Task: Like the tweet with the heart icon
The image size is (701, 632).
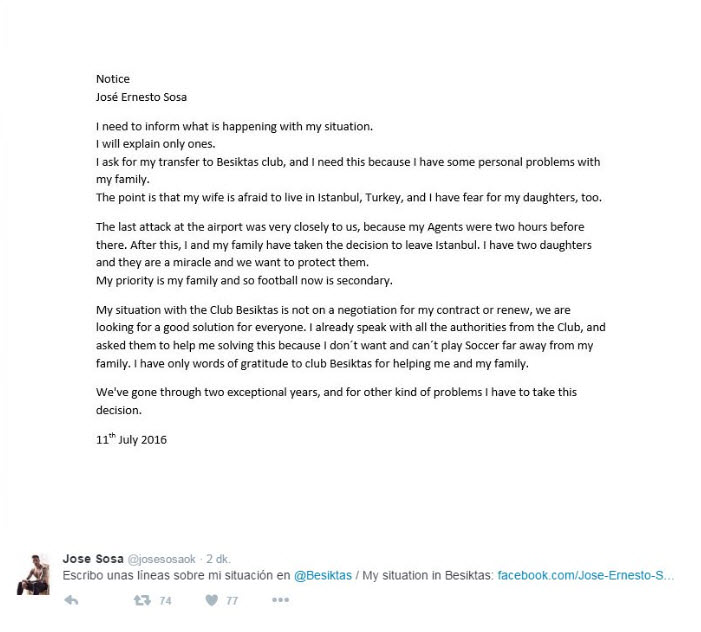Action: click(212, 600)
